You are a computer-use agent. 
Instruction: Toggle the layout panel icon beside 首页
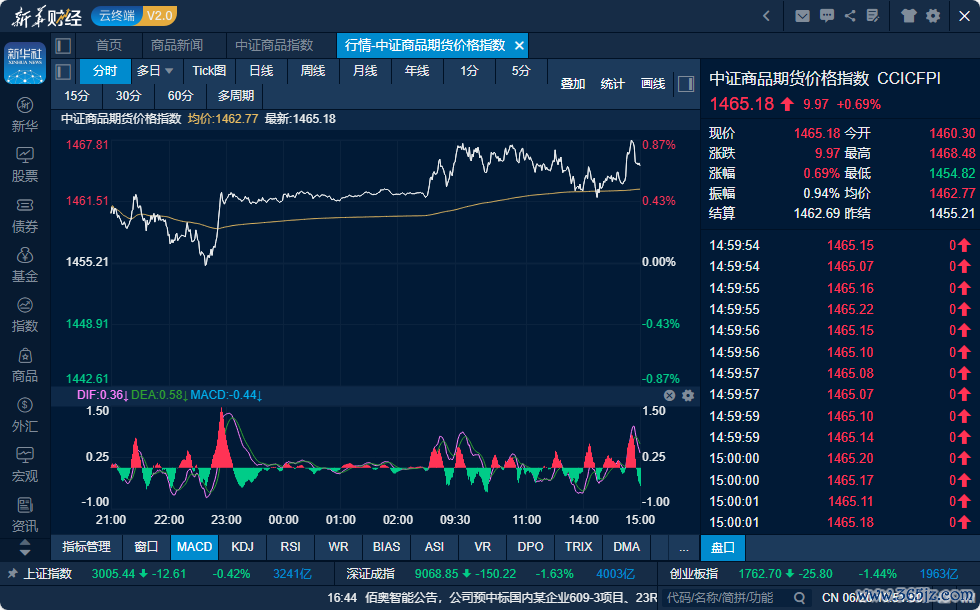(x=63, y=46)
